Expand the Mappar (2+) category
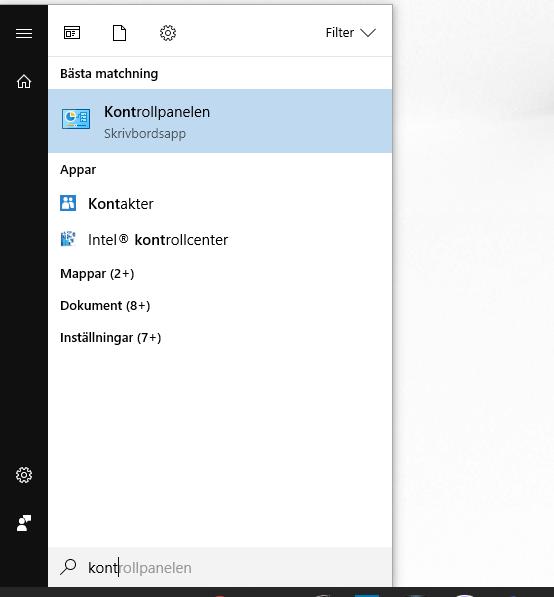This screenshot has width=554, height=597. click(97, 274)
